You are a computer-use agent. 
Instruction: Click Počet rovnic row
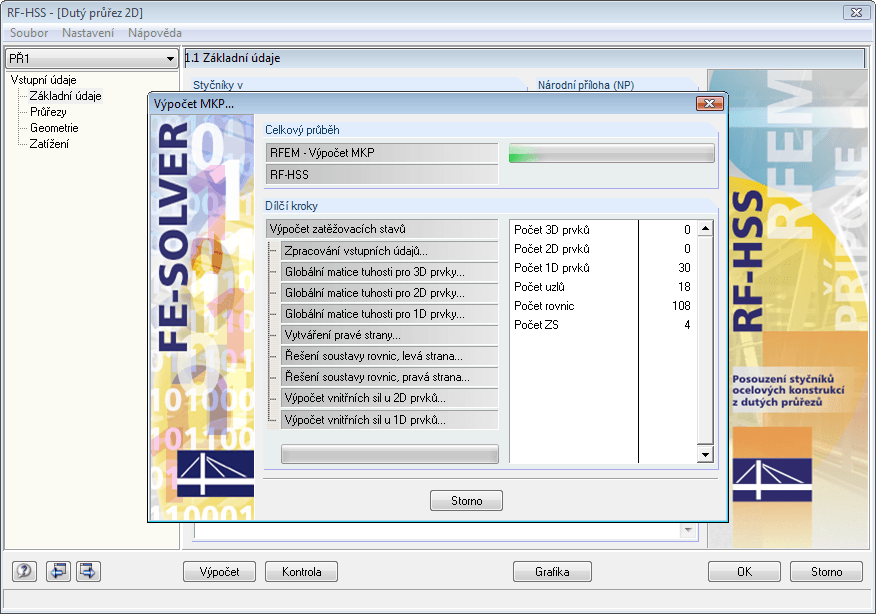[x=603, y=306]
